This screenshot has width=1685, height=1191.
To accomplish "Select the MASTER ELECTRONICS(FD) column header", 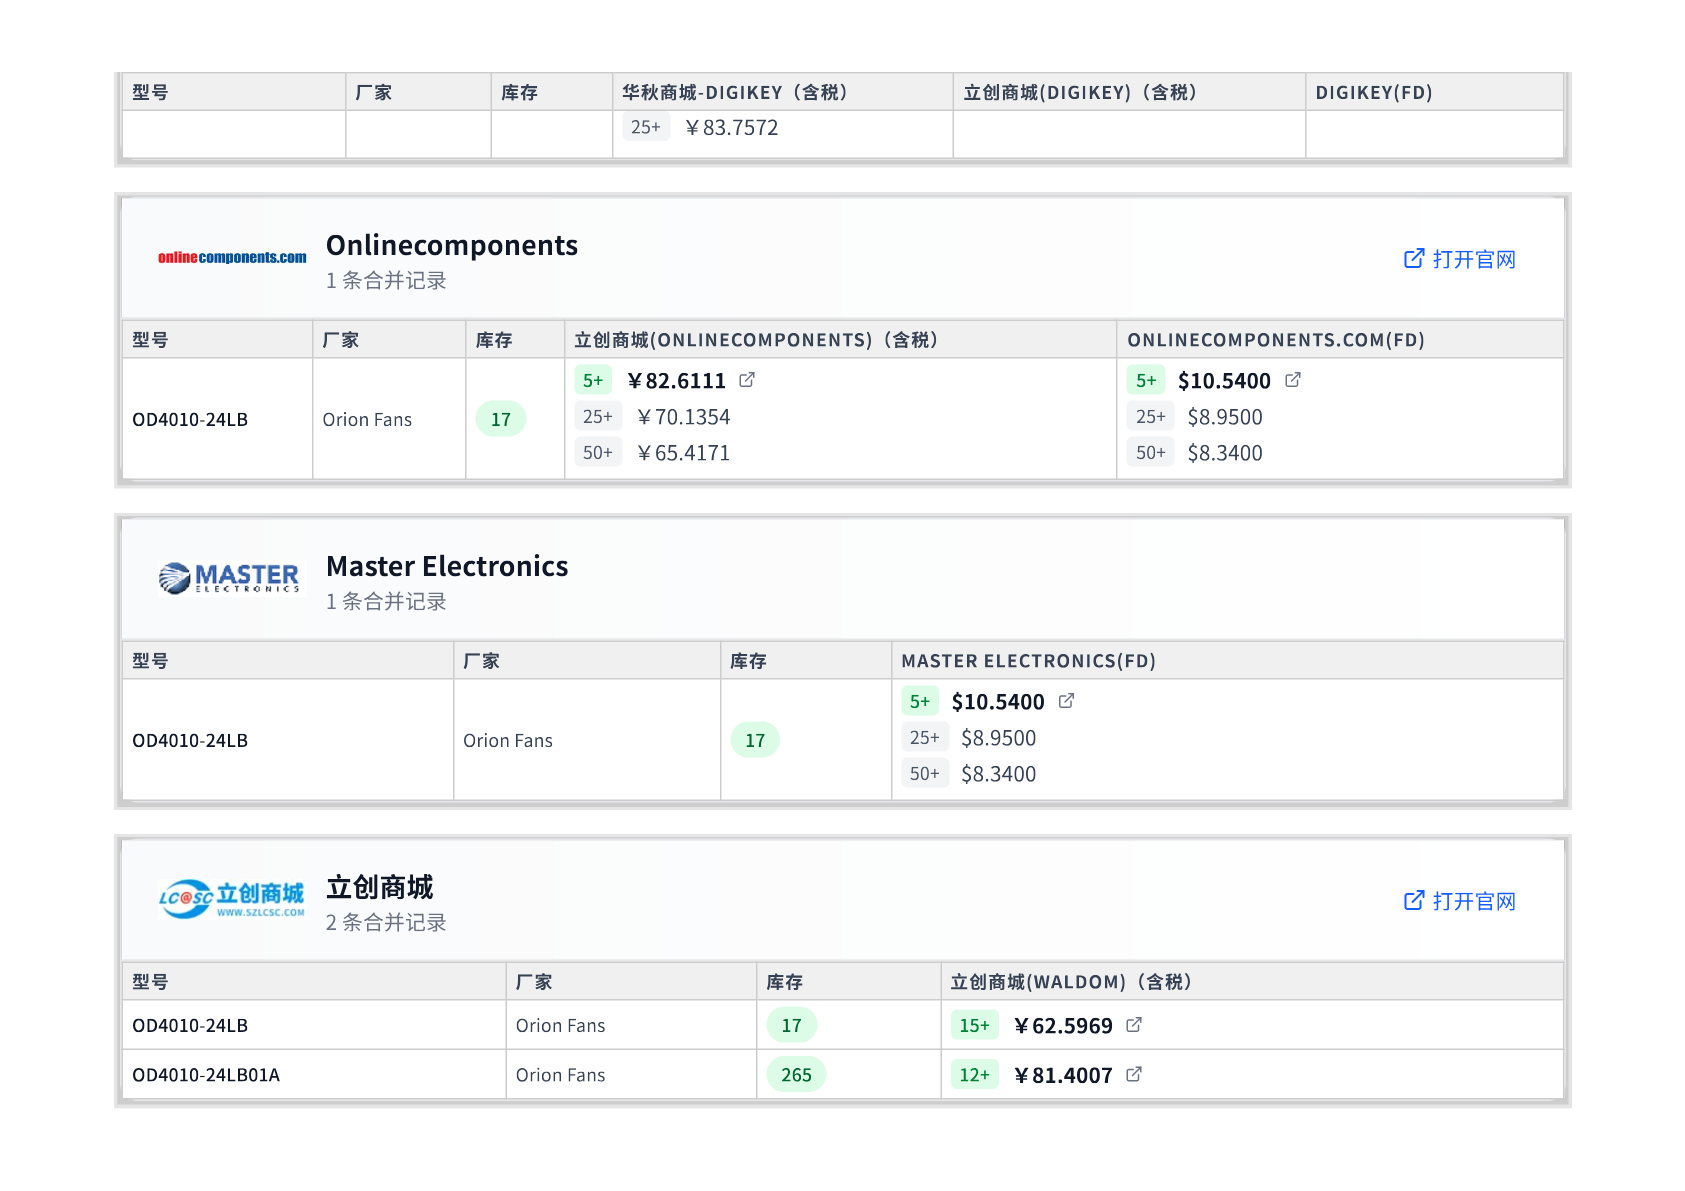I will coord(1029,660).
